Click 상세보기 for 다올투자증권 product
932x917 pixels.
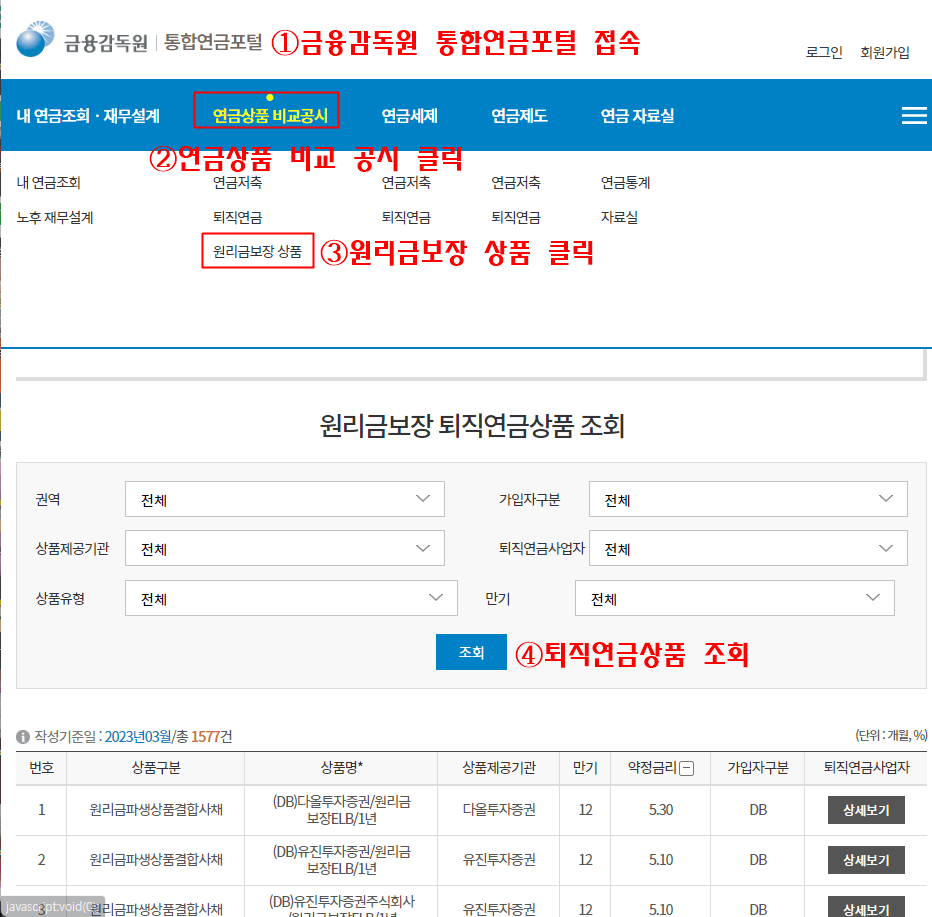click(x=866, y=810)
